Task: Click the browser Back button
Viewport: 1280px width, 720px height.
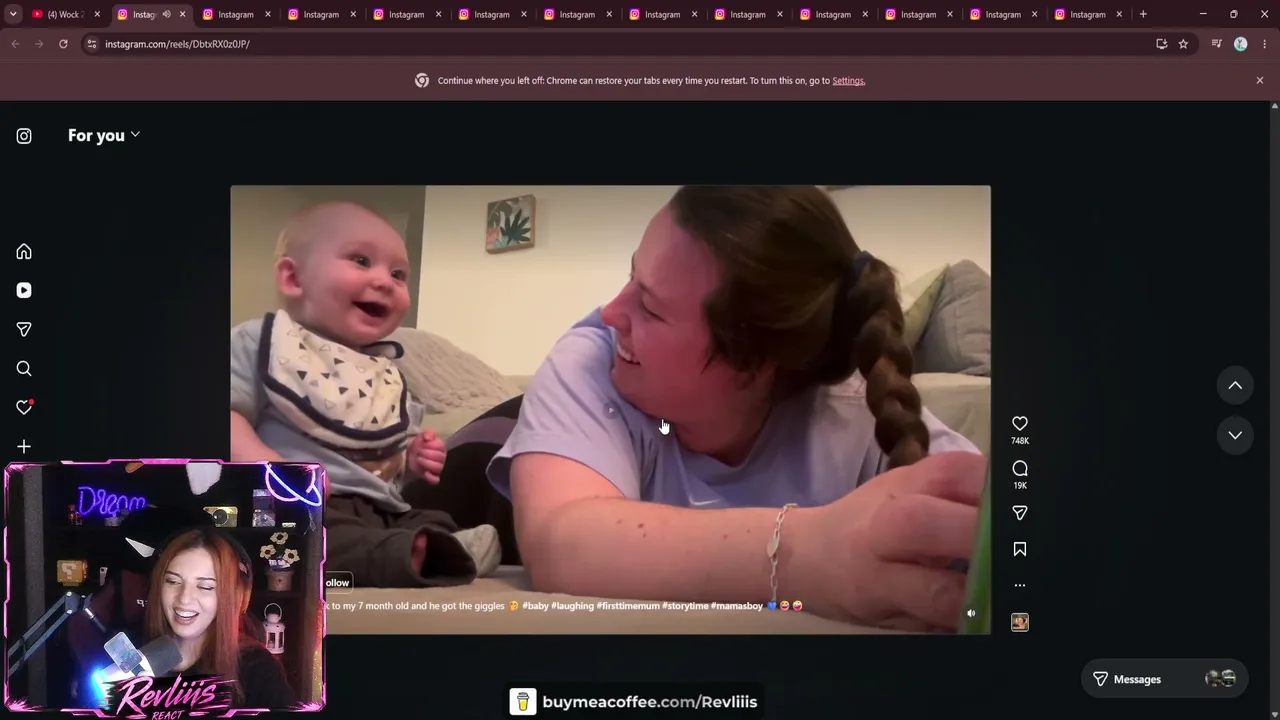Action: coord(15,44)
